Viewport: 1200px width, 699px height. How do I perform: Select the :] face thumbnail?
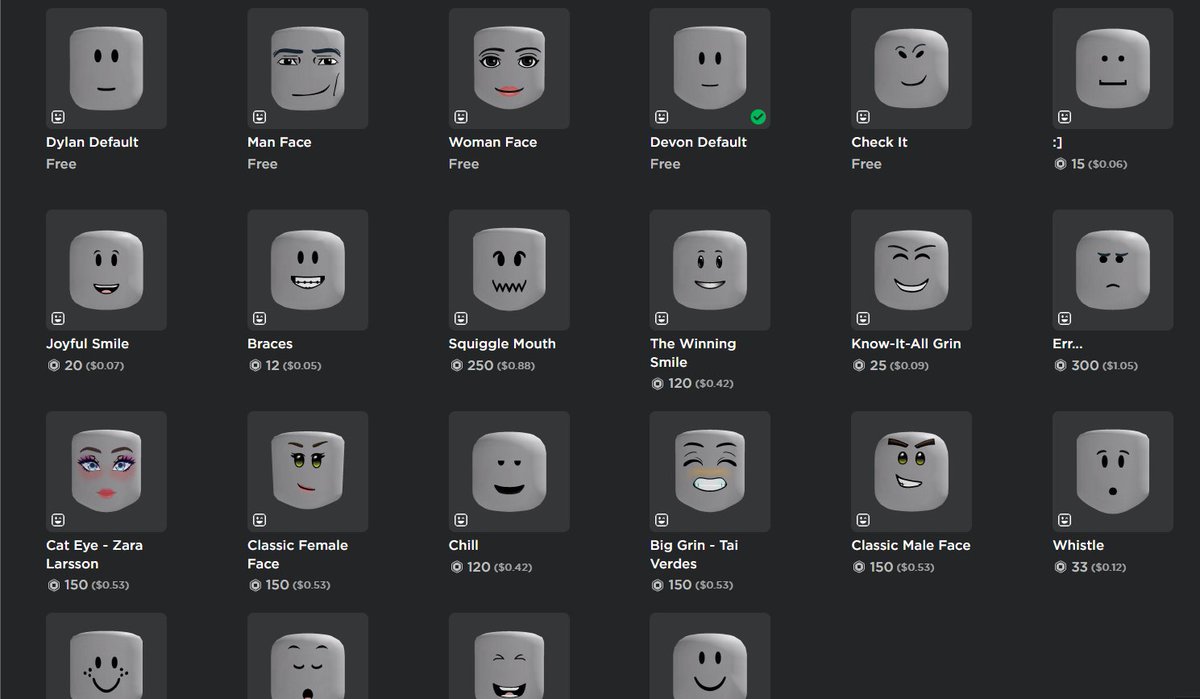[x=1113, y=69]
